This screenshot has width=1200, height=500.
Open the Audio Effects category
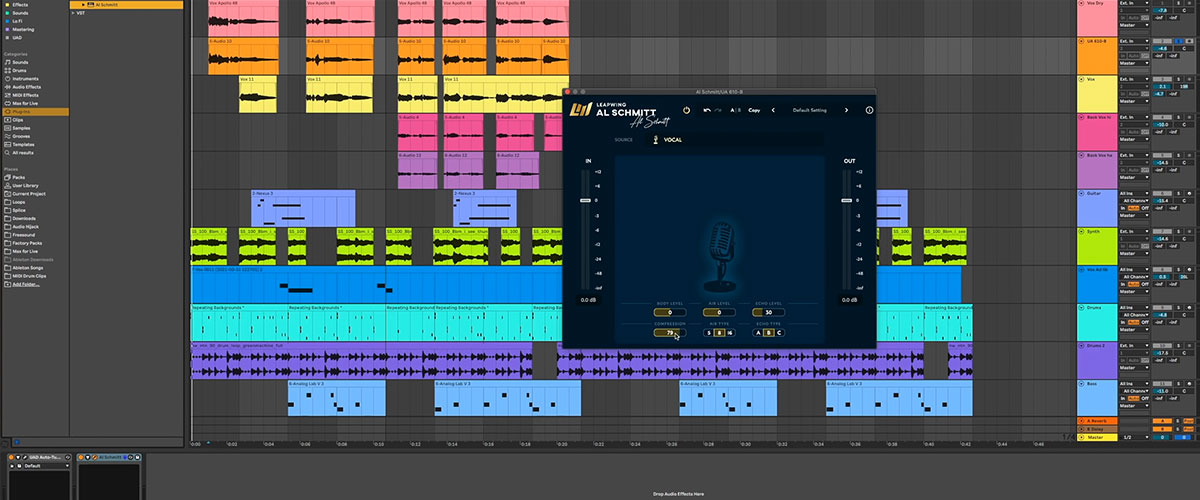click(x=25, y=87)
